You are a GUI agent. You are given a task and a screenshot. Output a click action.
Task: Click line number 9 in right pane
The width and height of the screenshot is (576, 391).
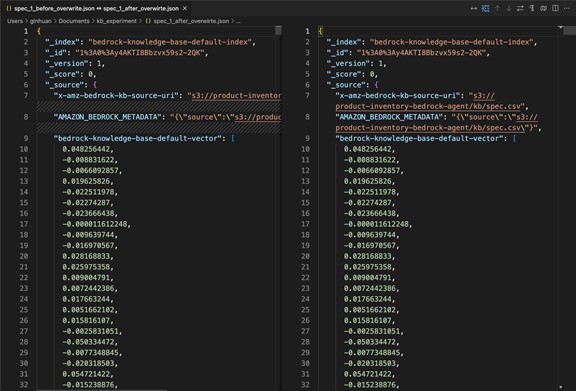307,138
